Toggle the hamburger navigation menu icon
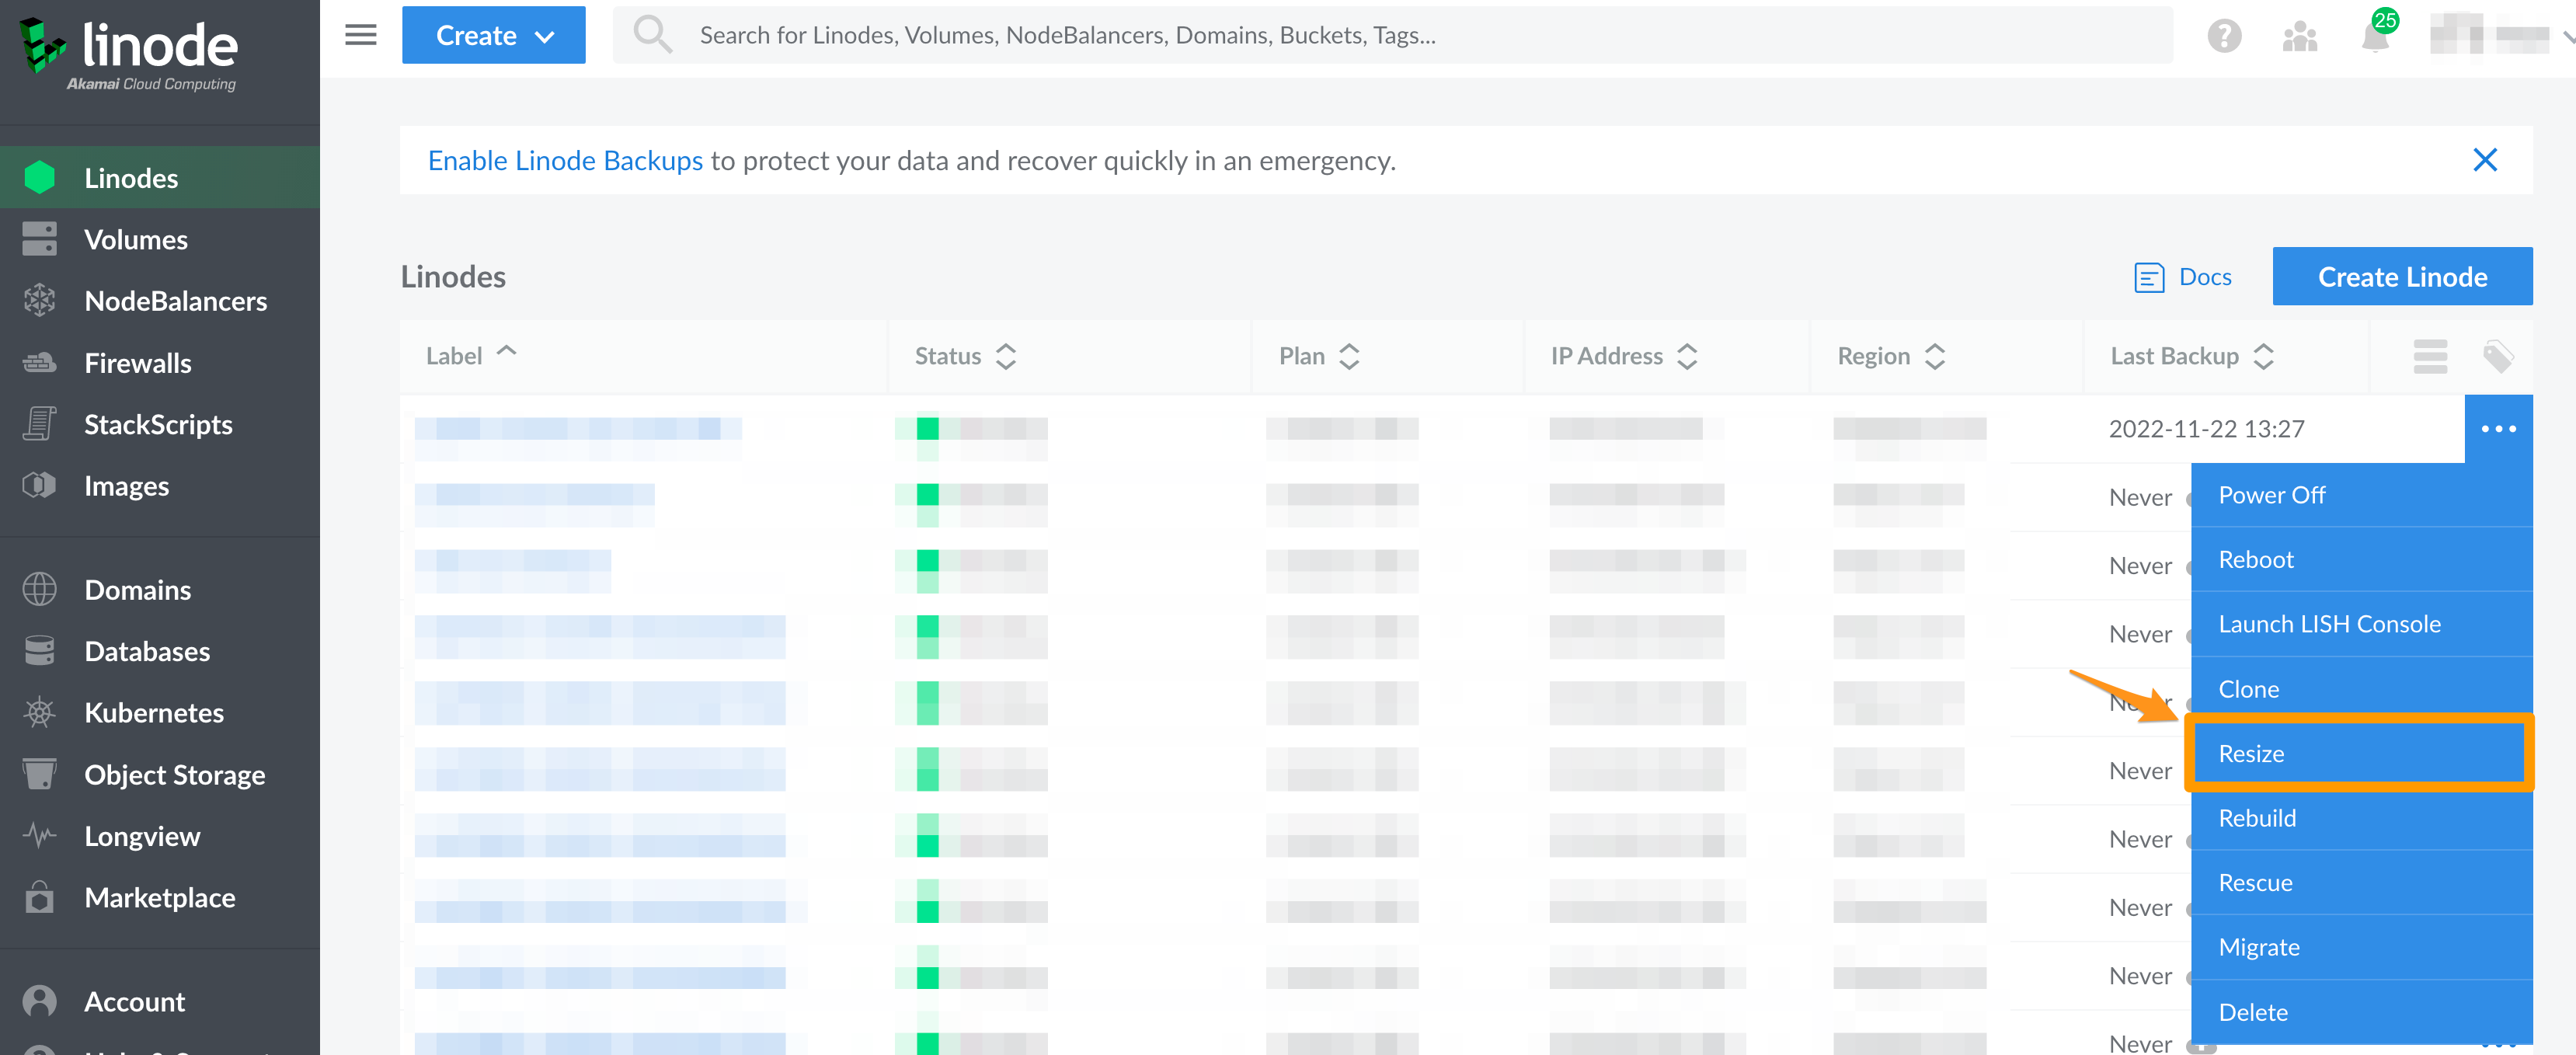 pos(360,35)
